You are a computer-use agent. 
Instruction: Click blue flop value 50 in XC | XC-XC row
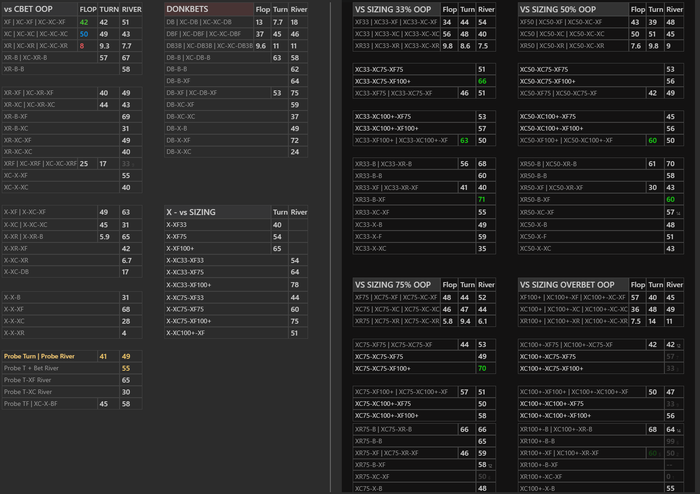point(83,34)
